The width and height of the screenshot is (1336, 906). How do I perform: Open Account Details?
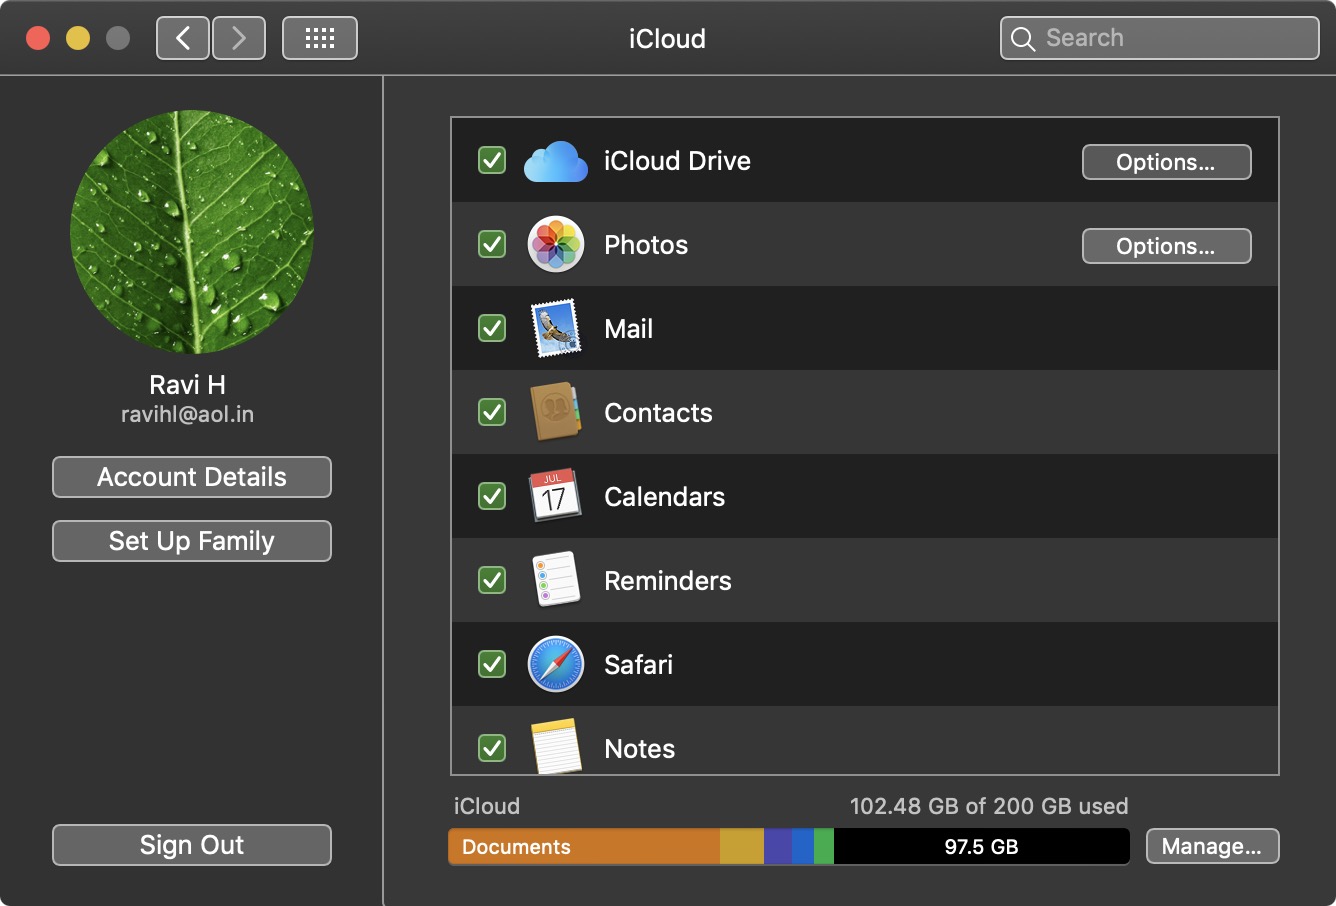(192, 477)
